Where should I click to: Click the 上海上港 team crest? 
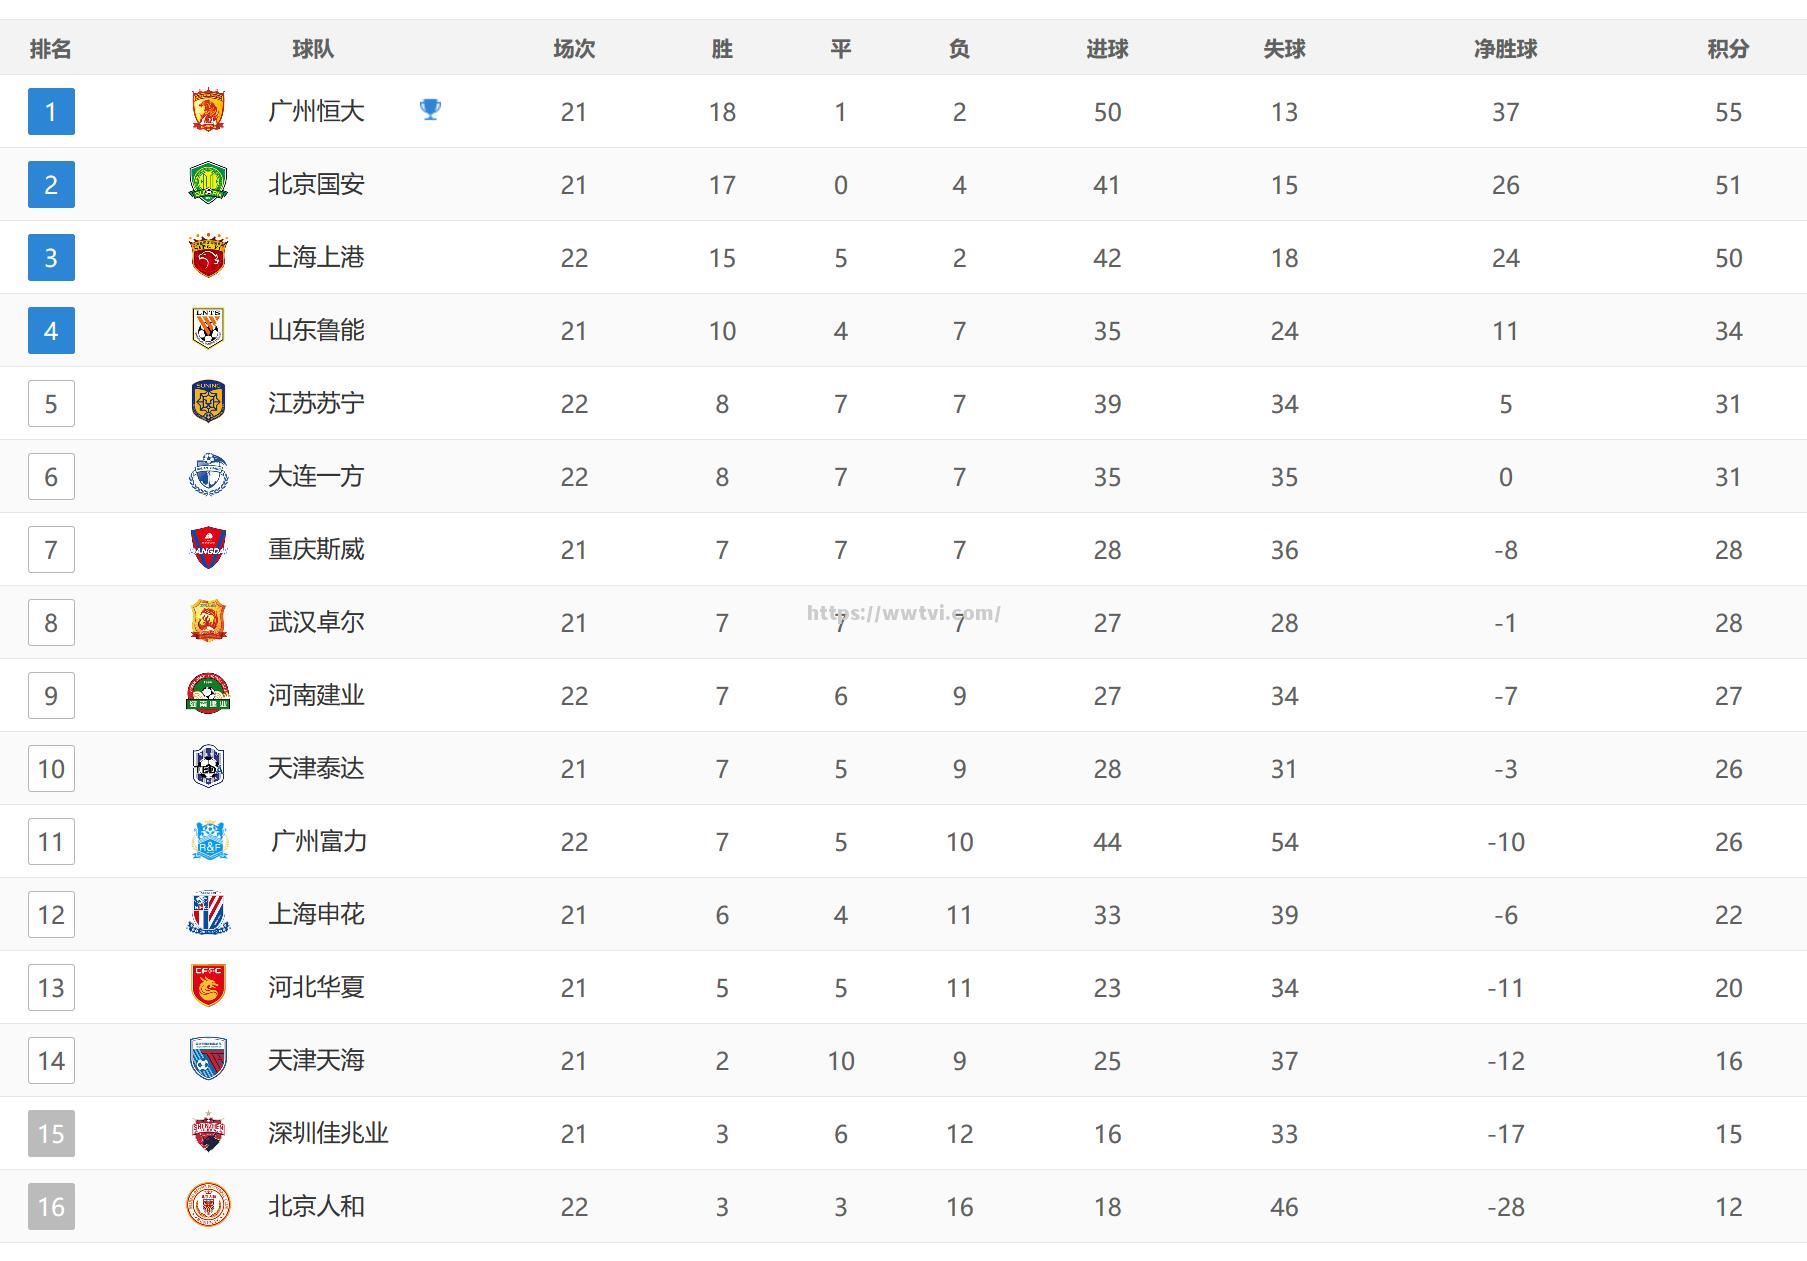point(208,257)
